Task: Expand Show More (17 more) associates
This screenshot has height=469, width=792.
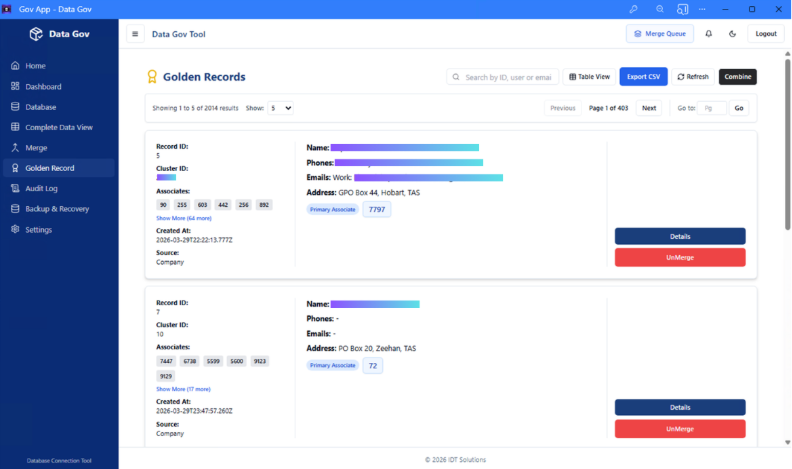Action: [x=183, y=389]
